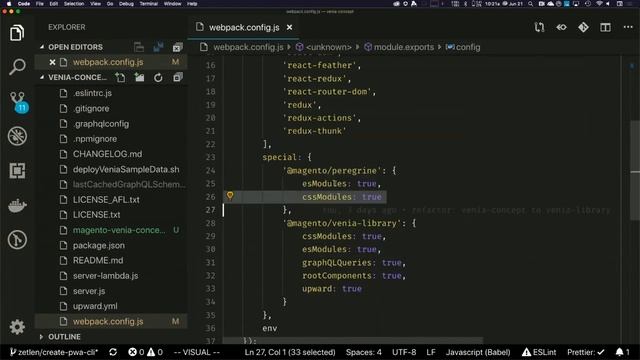640x360 pixels.
Task: Close all editors icon in Open Editors
Action: point(178,47)
